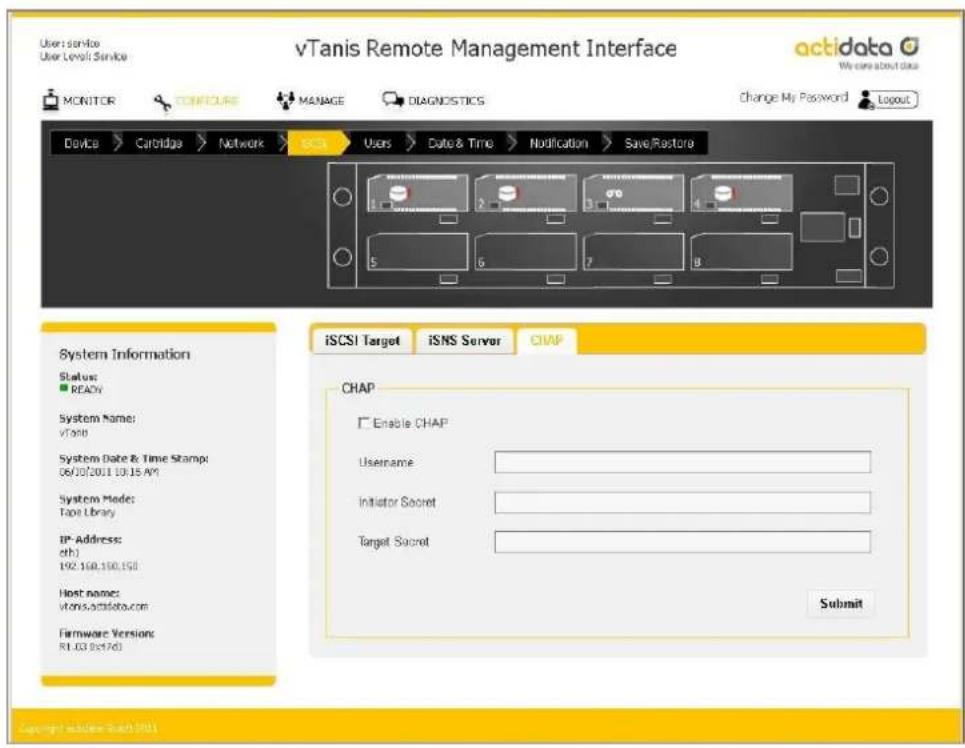Image resolution: width=965 pixels, height=748 pixels.
Task: Click the Logout button
Action: [894, 100]
